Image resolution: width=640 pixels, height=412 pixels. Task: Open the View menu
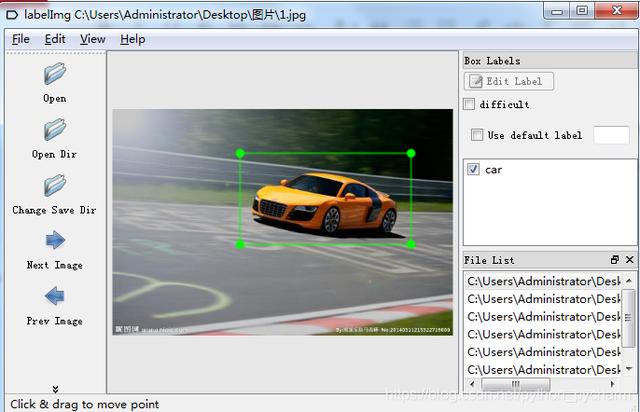[x=92, y=39]
